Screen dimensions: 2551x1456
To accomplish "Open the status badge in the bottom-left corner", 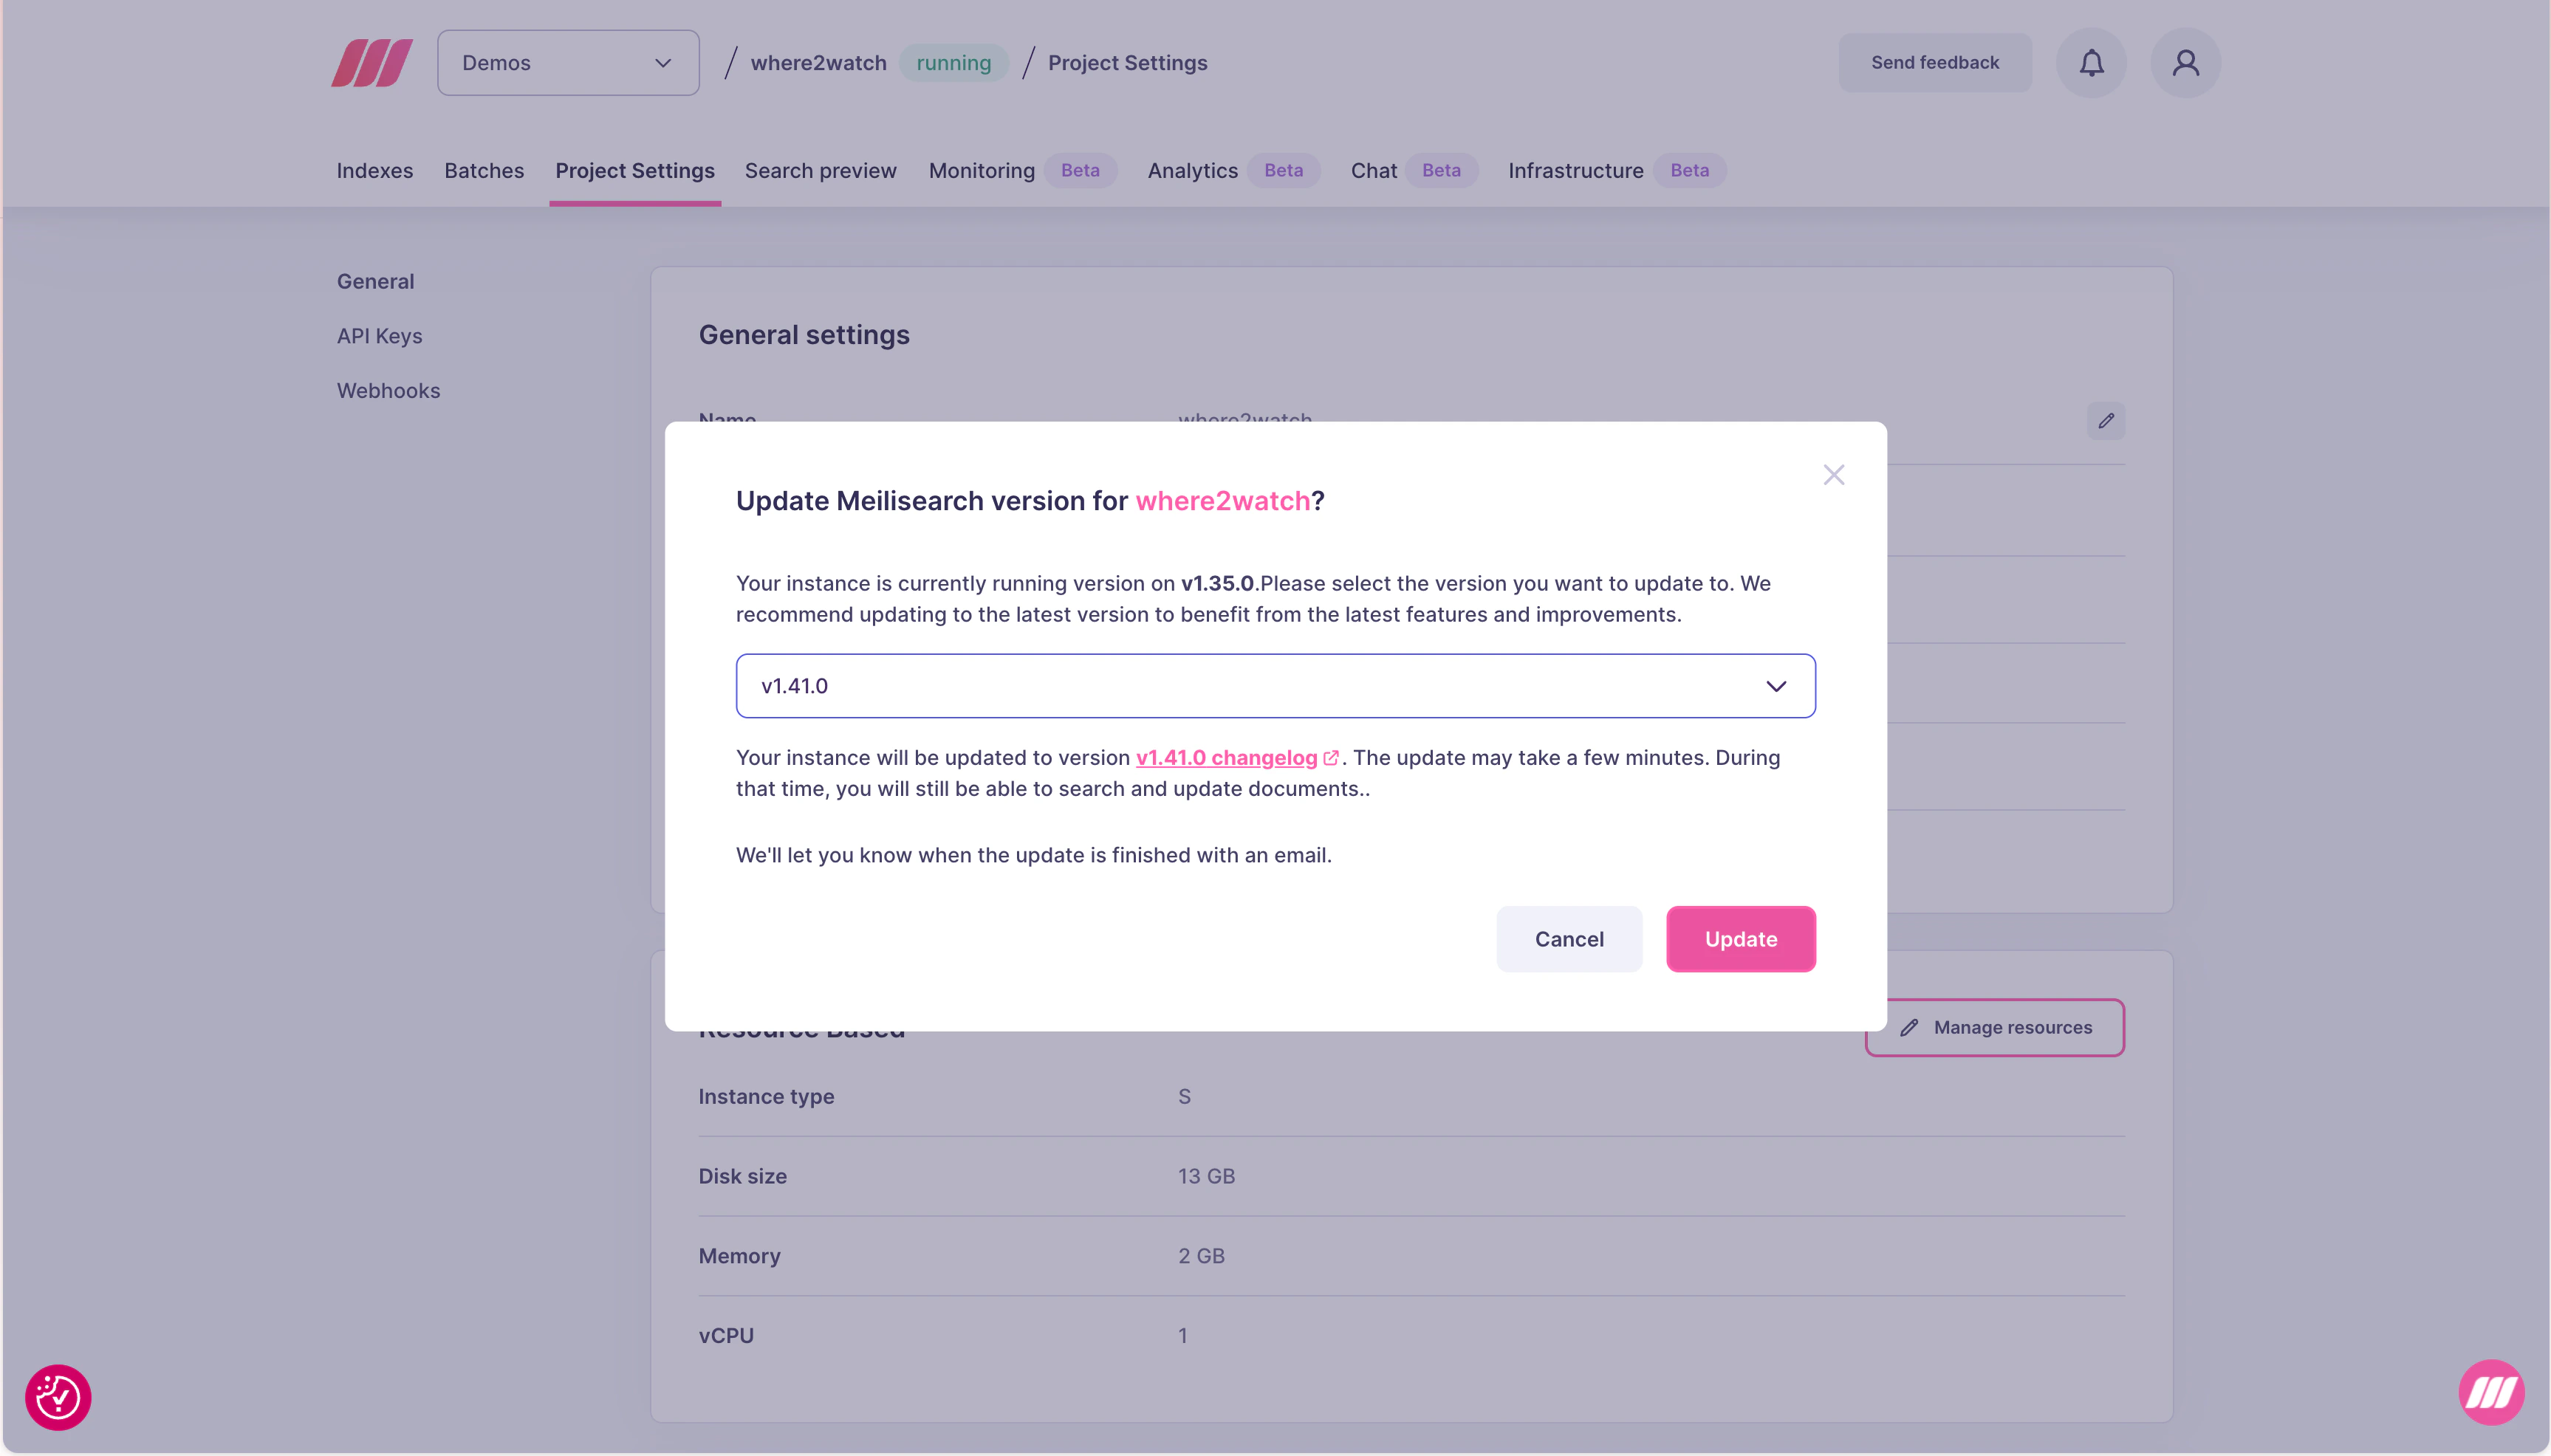I will point(57,1396).
